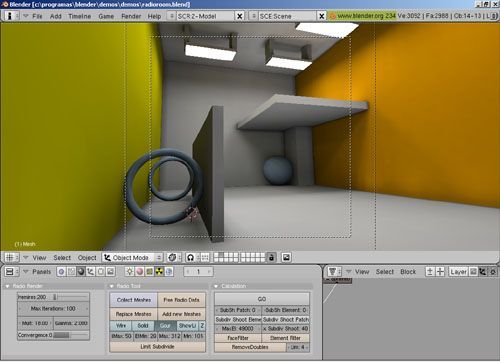Open the SCR:2-Model screen browse arrows
500x362 pixels.
coord(172,16)
